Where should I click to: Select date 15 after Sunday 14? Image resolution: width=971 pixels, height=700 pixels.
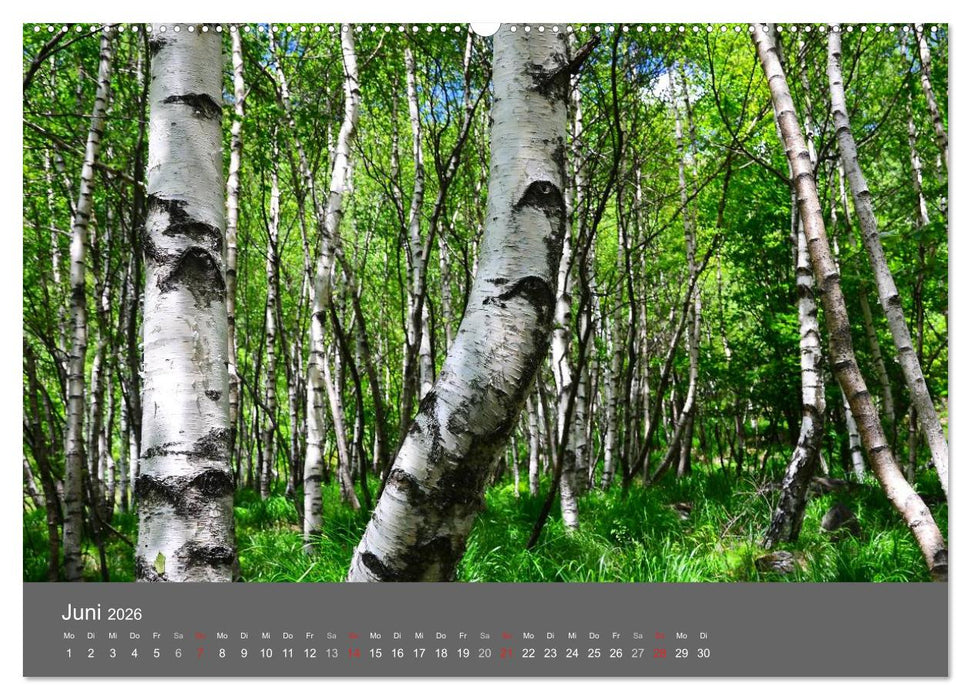[374, 652]
